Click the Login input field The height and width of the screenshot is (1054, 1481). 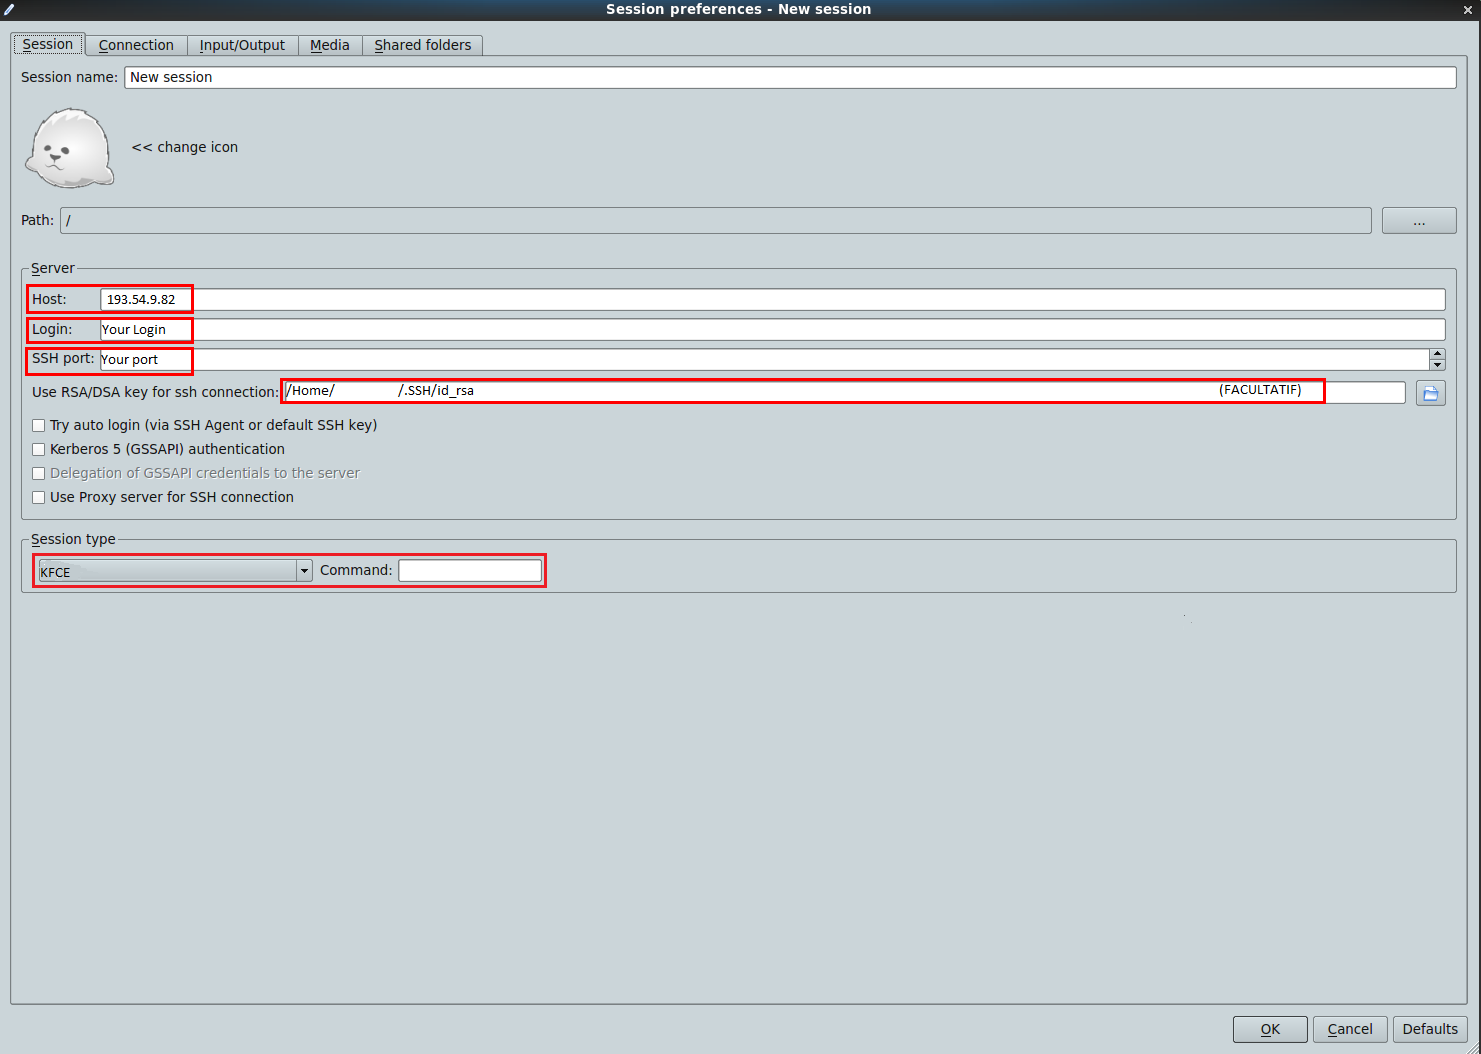coord(772,329)
